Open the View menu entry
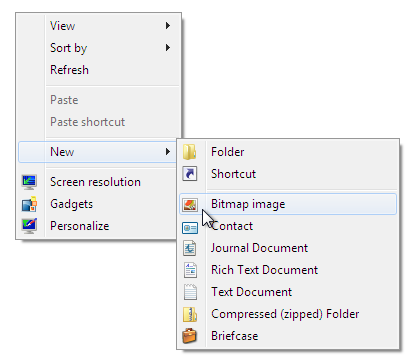The image size is (414, 360). pyautogui.click(x=98, y=26)
